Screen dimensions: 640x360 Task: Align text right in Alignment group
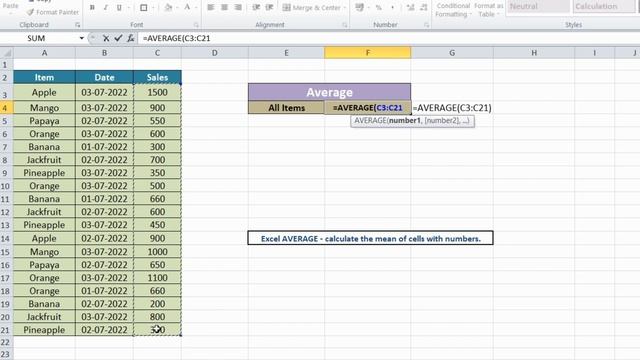238,7
